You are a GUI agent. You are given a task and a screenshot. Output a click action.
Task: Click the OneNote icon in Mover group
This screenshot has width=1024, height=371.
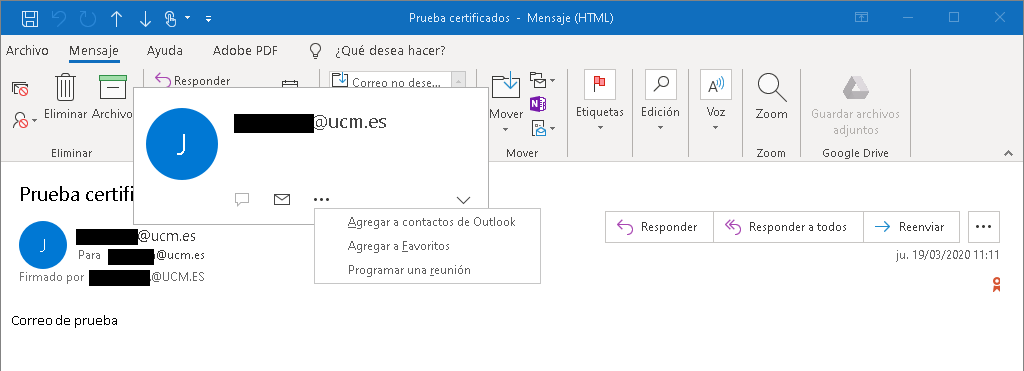(537, 104)
